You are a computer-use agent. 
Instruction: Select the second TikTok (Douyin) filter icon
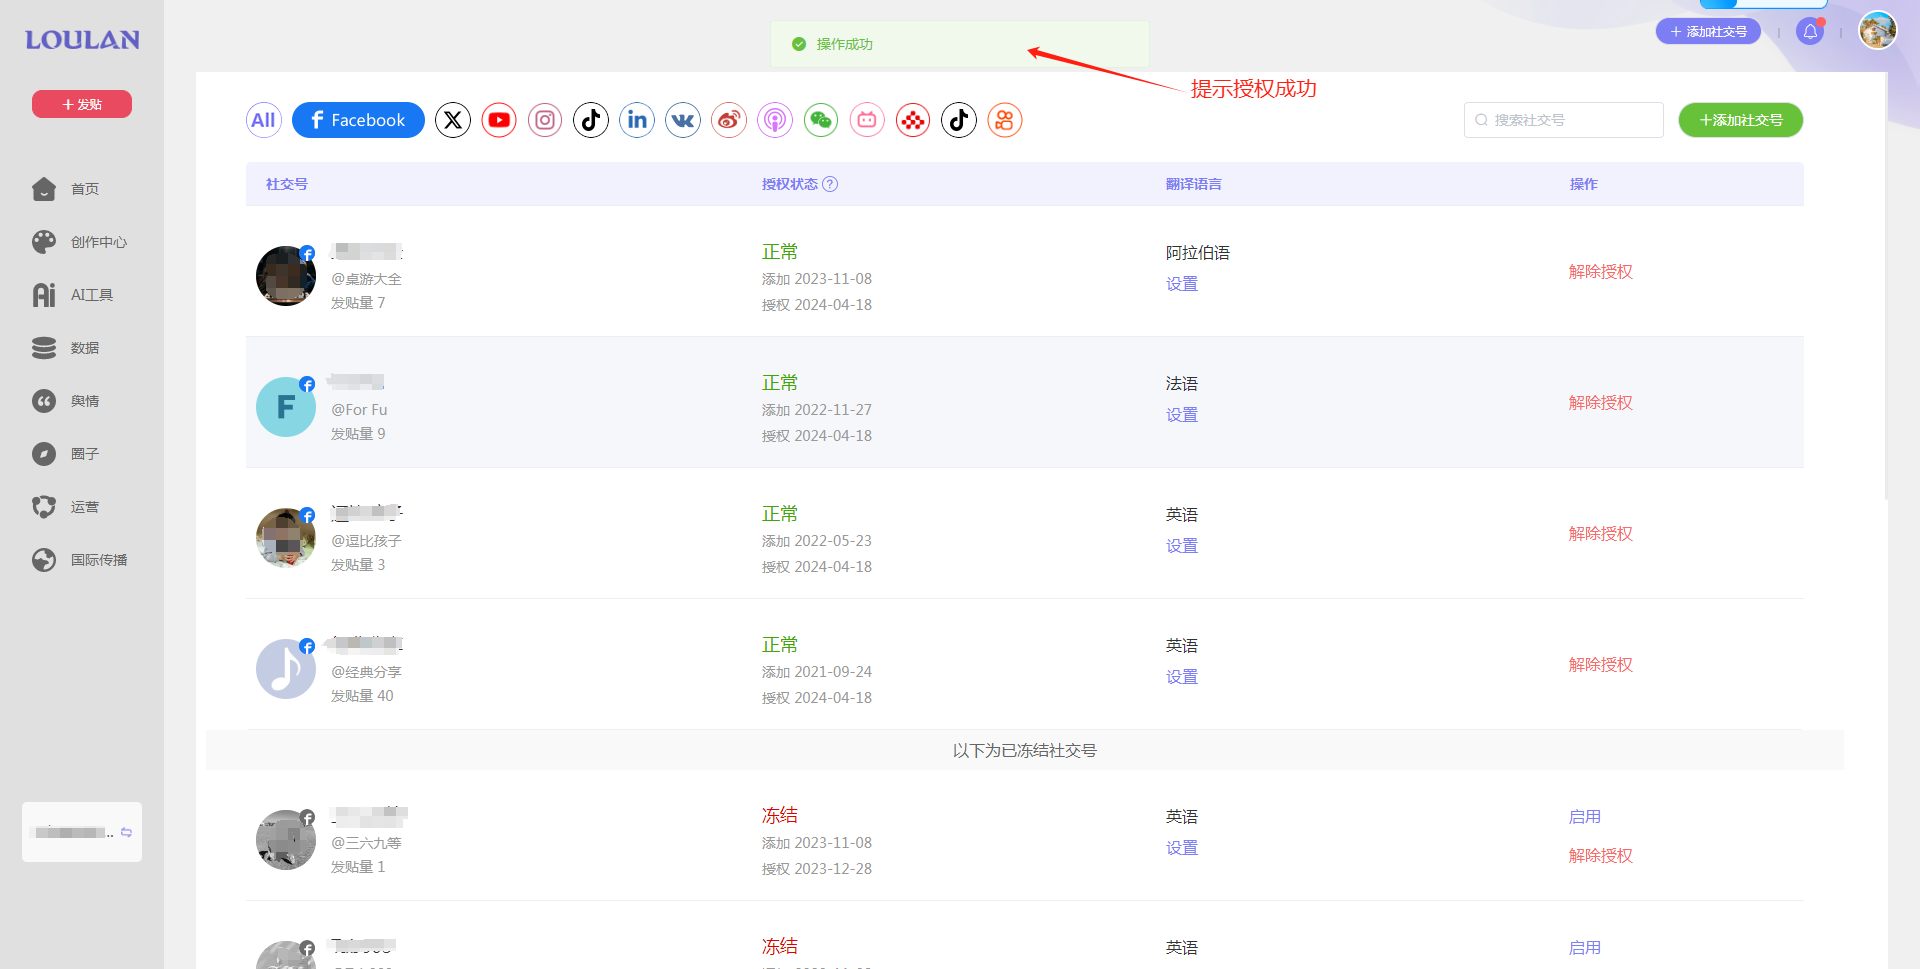point(959,120)
